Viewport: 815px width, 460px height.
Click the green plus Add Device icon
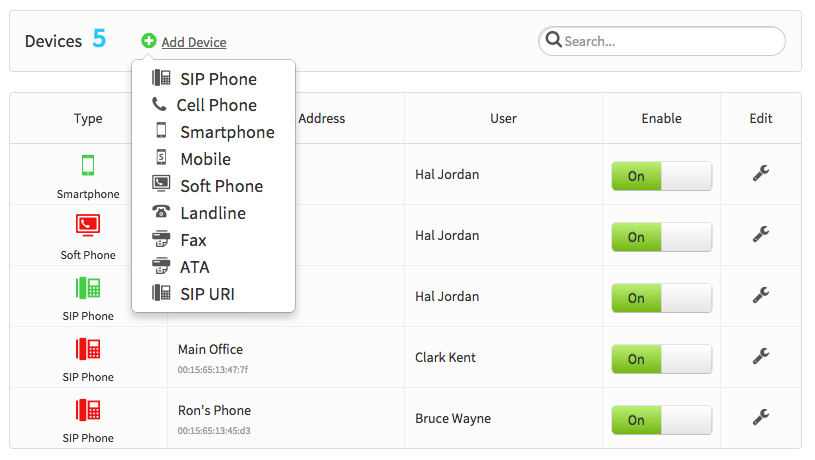(x=149, y=41)
